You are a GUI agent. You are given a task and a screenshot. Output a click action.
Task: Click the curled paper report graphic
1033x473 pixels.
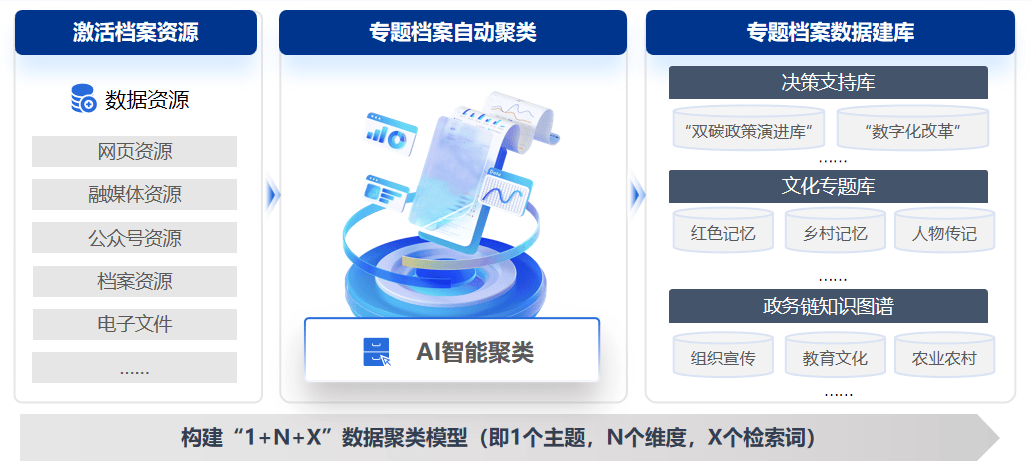point(520,119)
